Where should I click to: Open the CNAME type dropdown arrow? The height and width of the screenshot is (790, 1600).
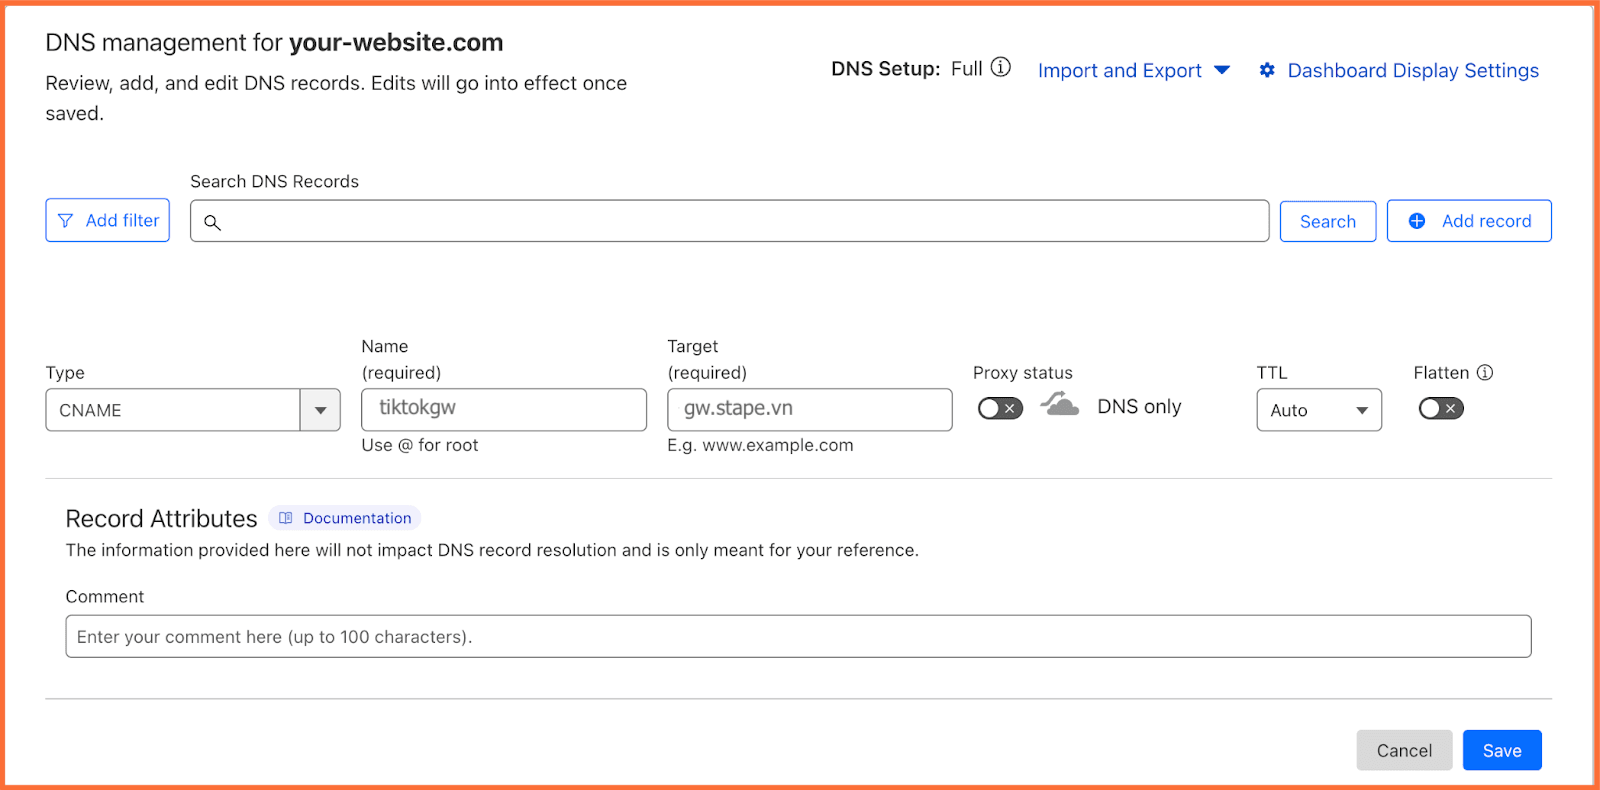click(320, 410)
